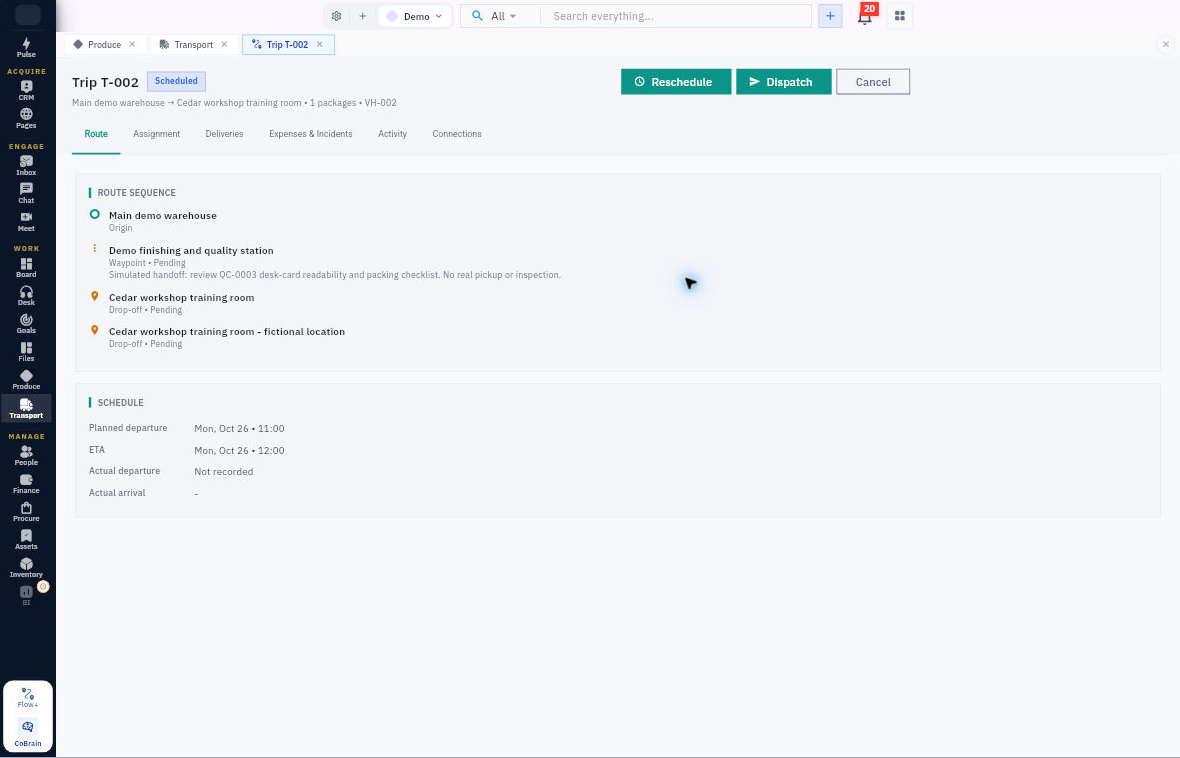Image resolution: width=1180 pixels, height=758 pixels.
Task: Open Finance in the sidebar
Action: point(26,483)
